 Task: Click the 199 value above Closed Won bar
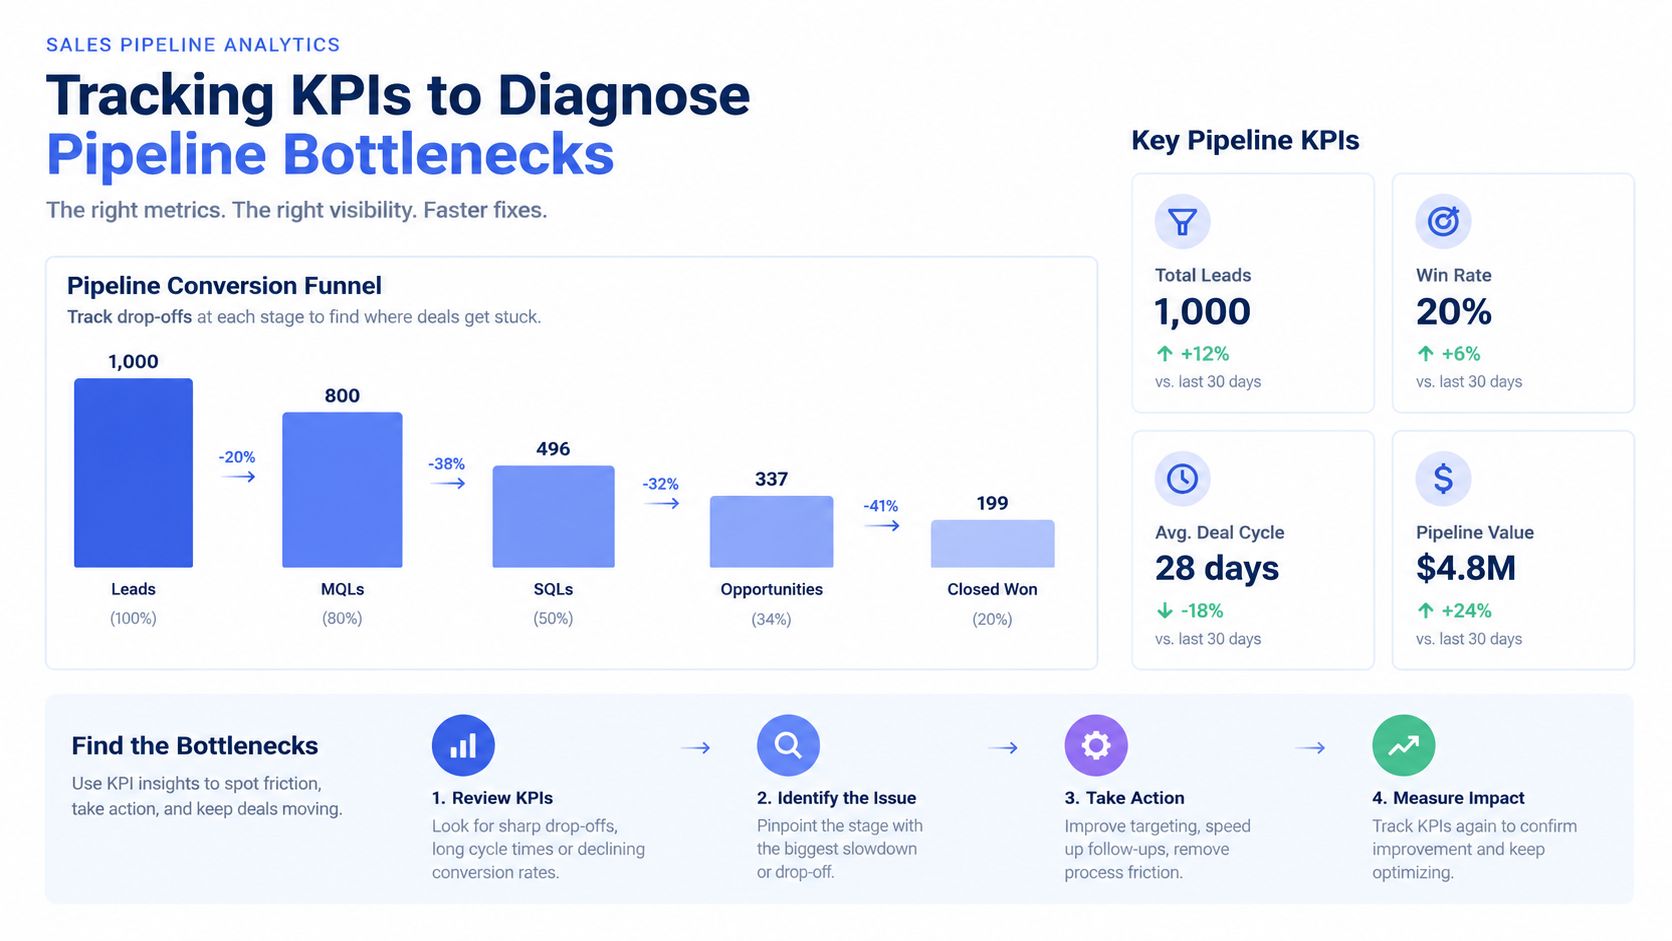[992, 503]
